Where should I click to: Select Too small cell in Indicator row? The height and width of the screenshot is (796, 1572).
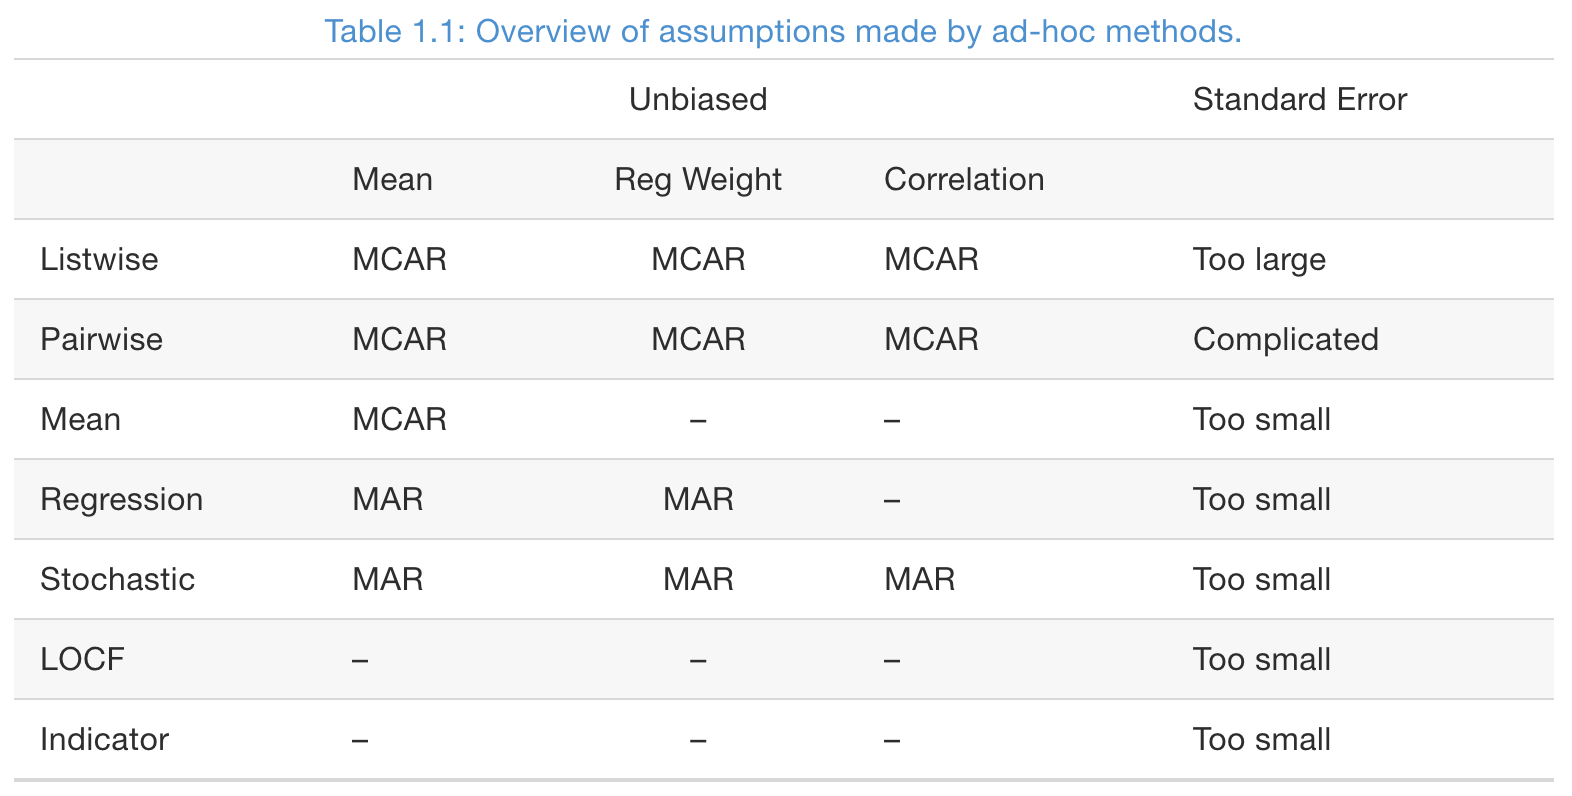(1262, 739)
